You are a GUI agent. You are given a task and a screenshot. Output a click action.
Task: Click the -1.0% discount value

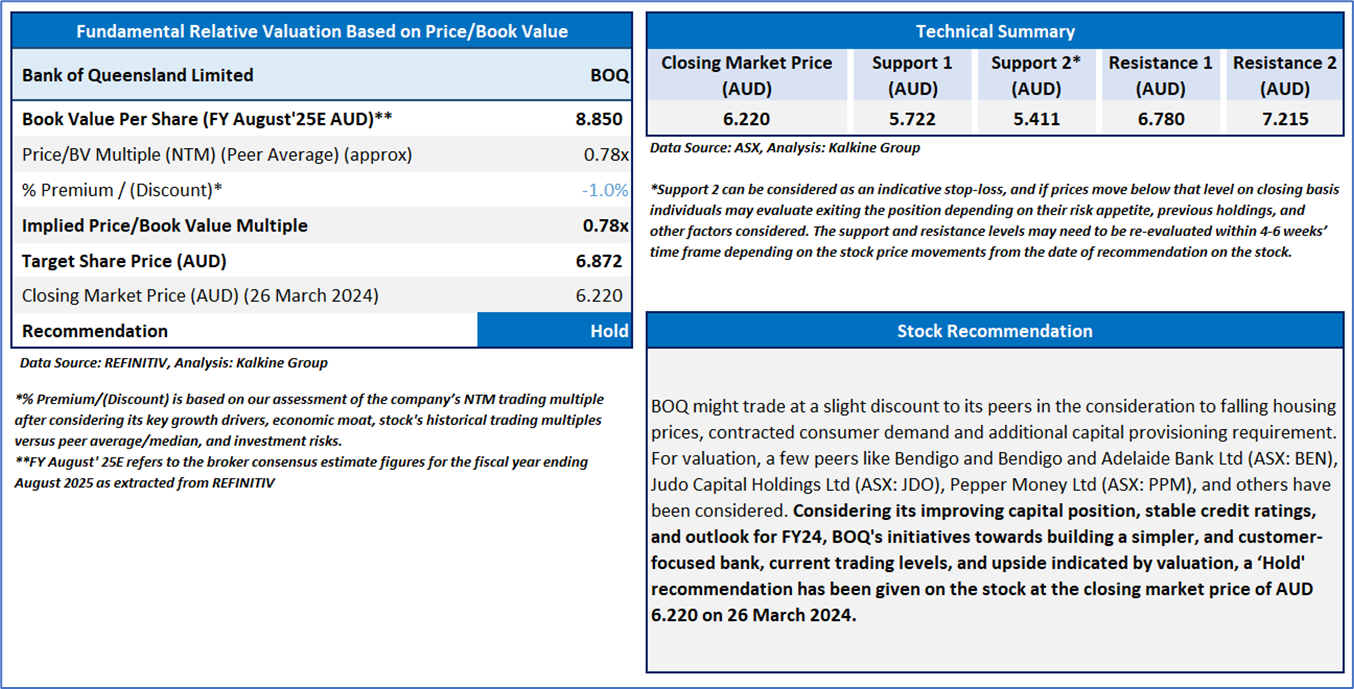pos(605,190)
